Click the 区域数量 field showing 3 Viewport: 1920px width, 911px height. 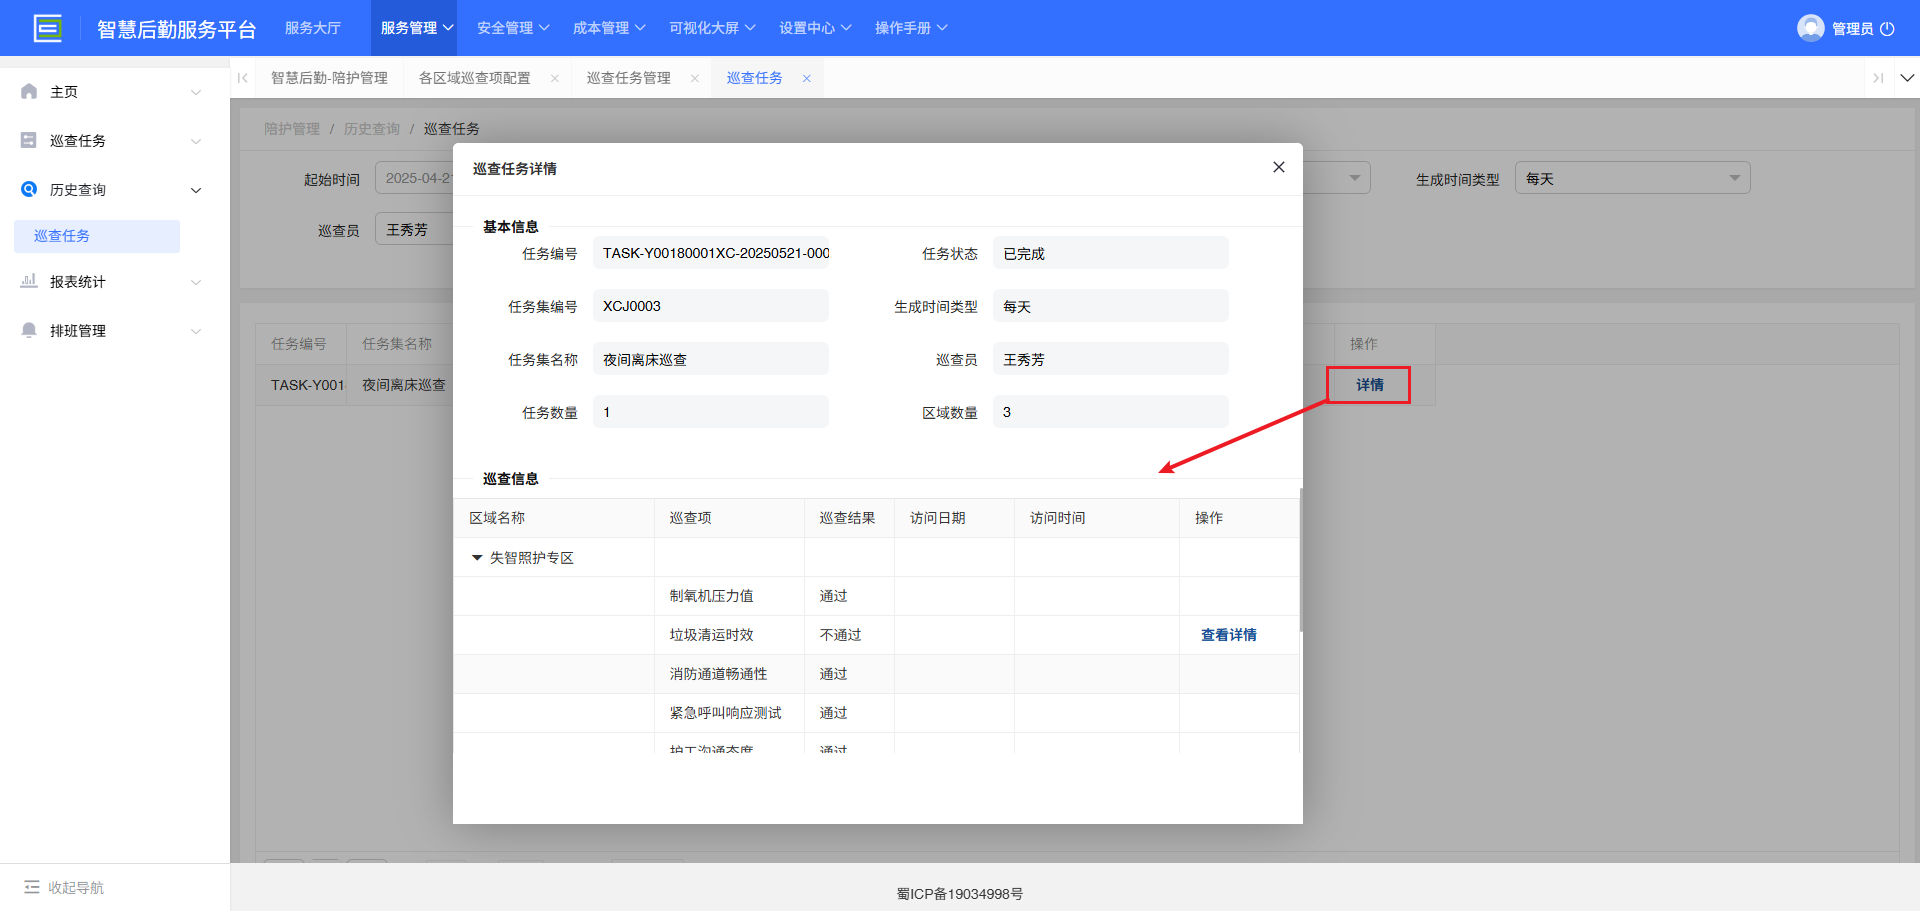(1111, 412)
